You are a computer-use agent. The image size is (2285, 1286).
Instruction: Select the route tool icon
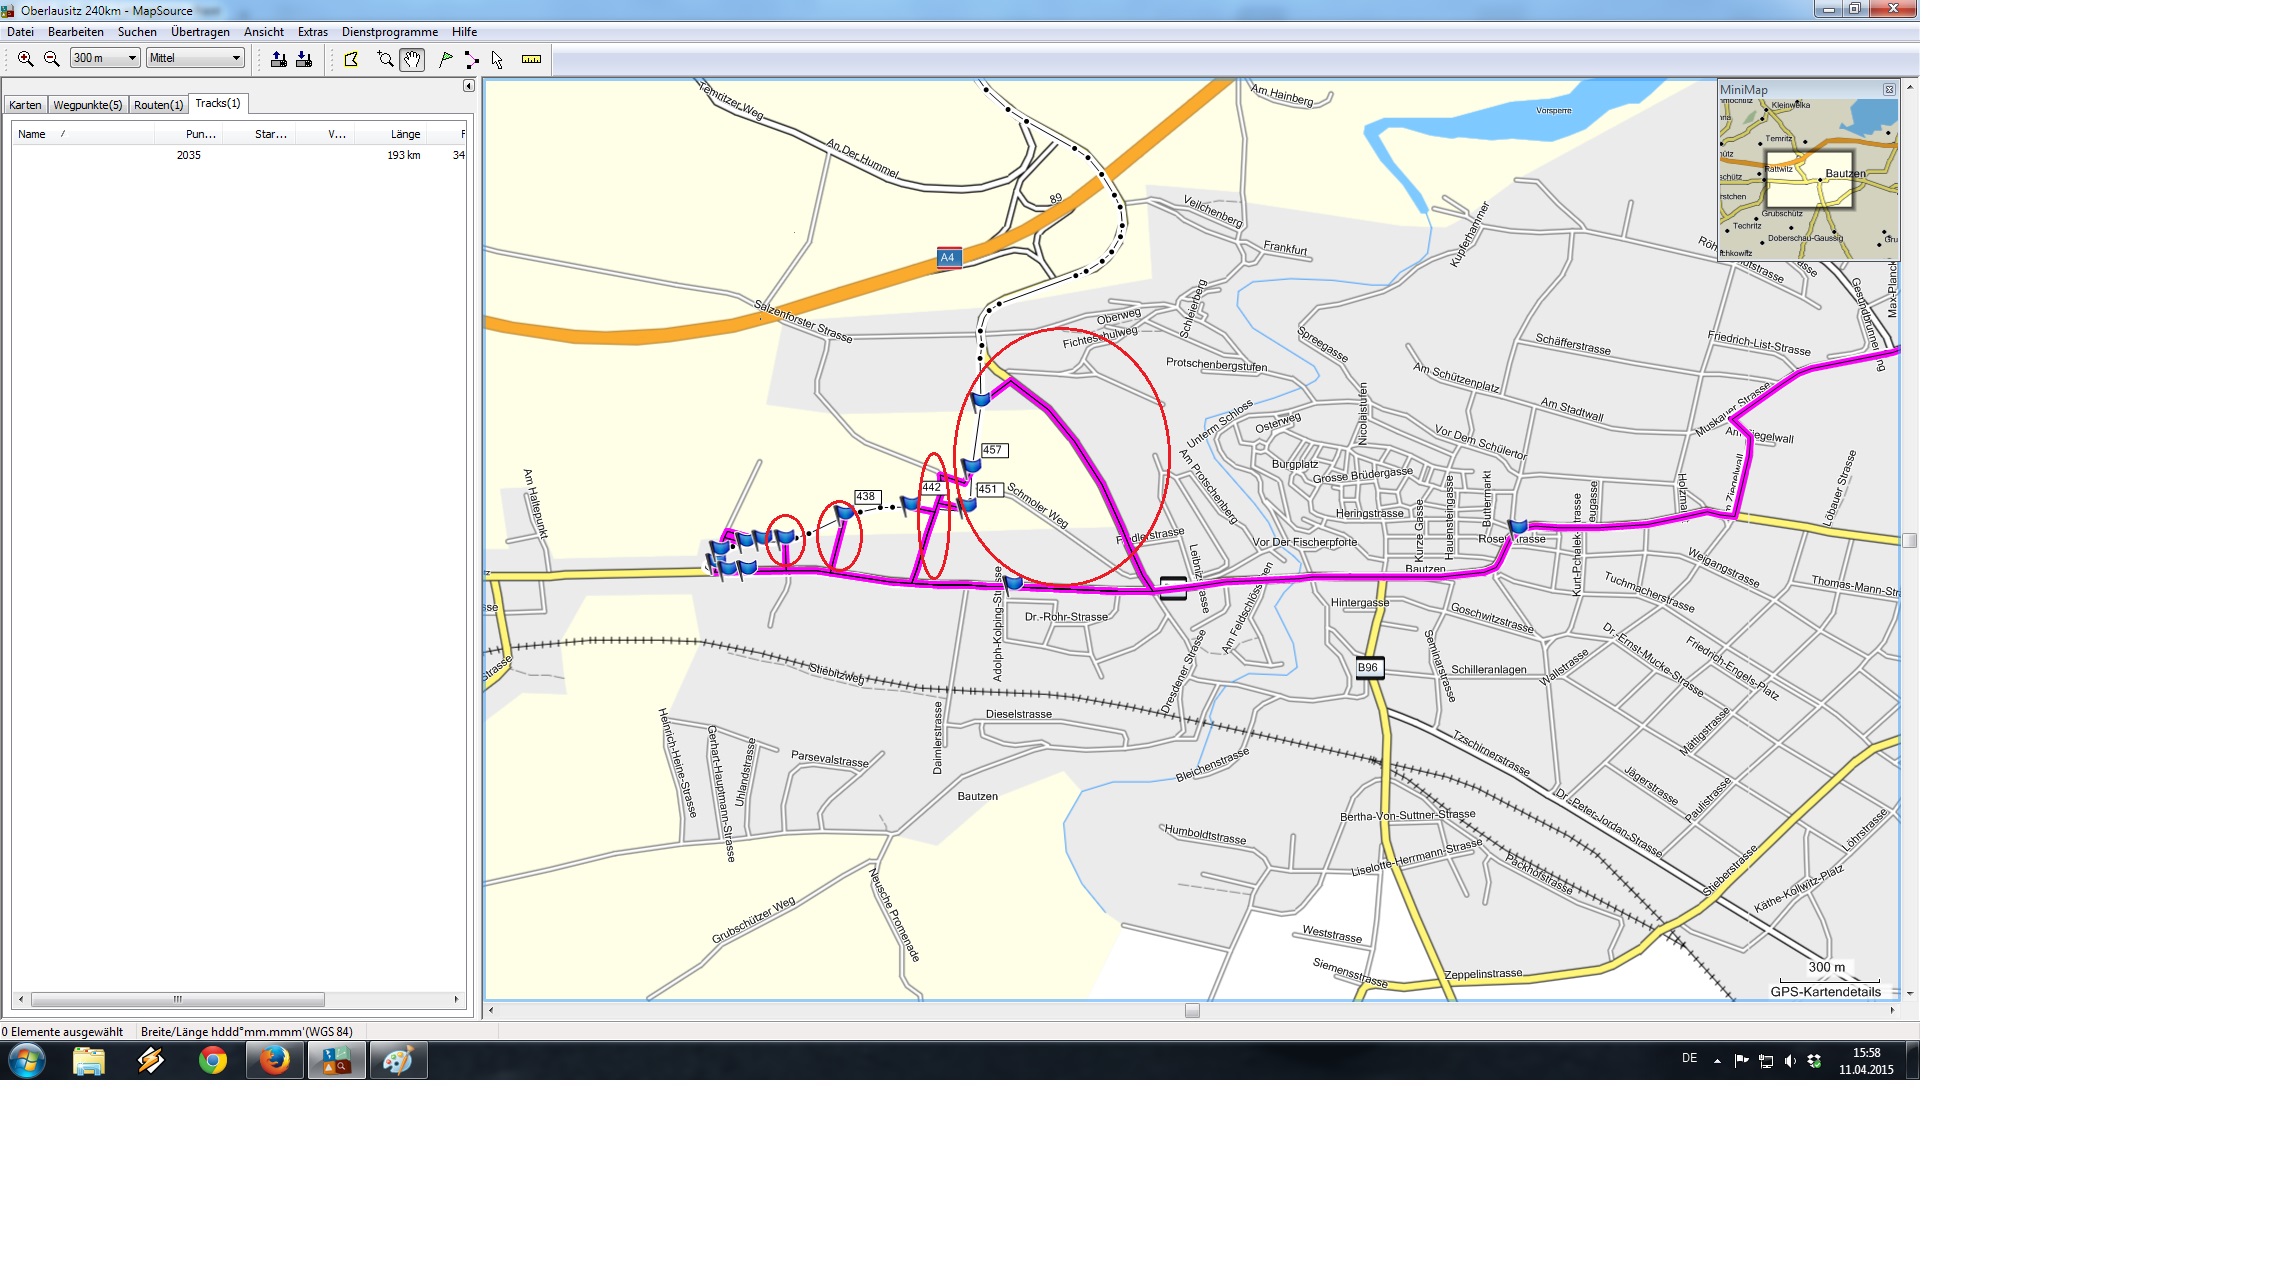(472, 59)
